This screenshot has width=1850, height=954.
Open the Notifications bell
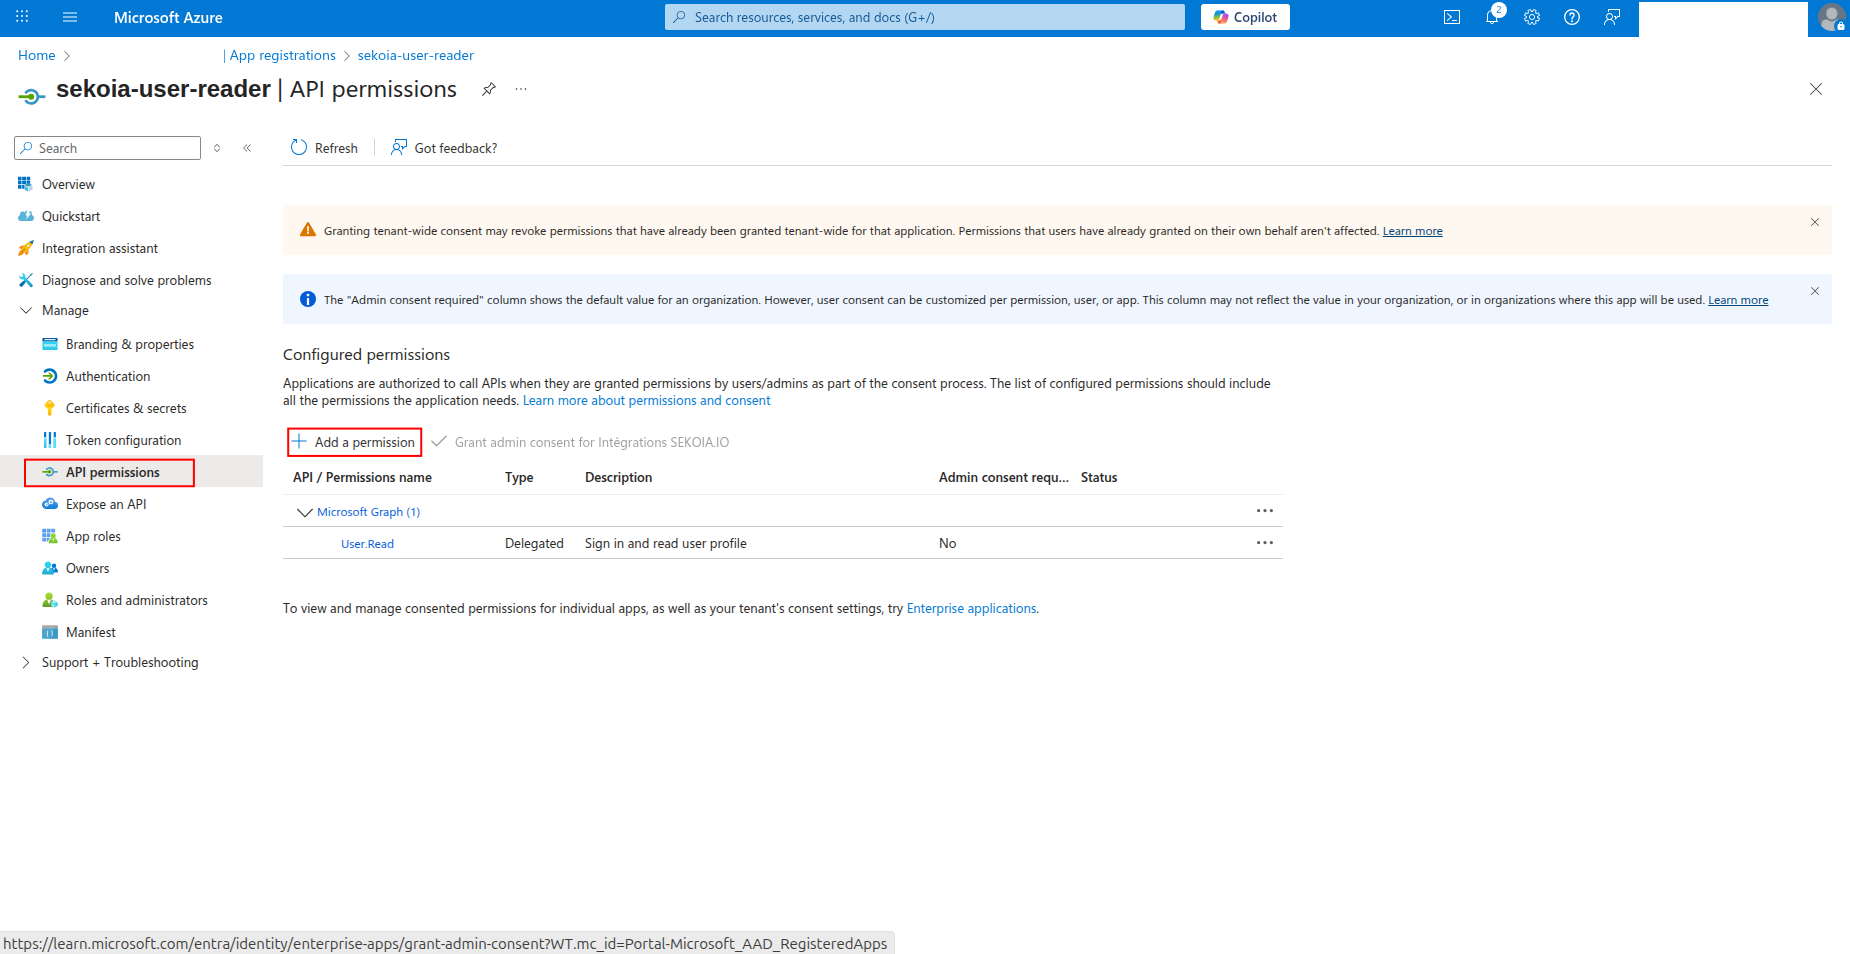(x=1491, y=17)
